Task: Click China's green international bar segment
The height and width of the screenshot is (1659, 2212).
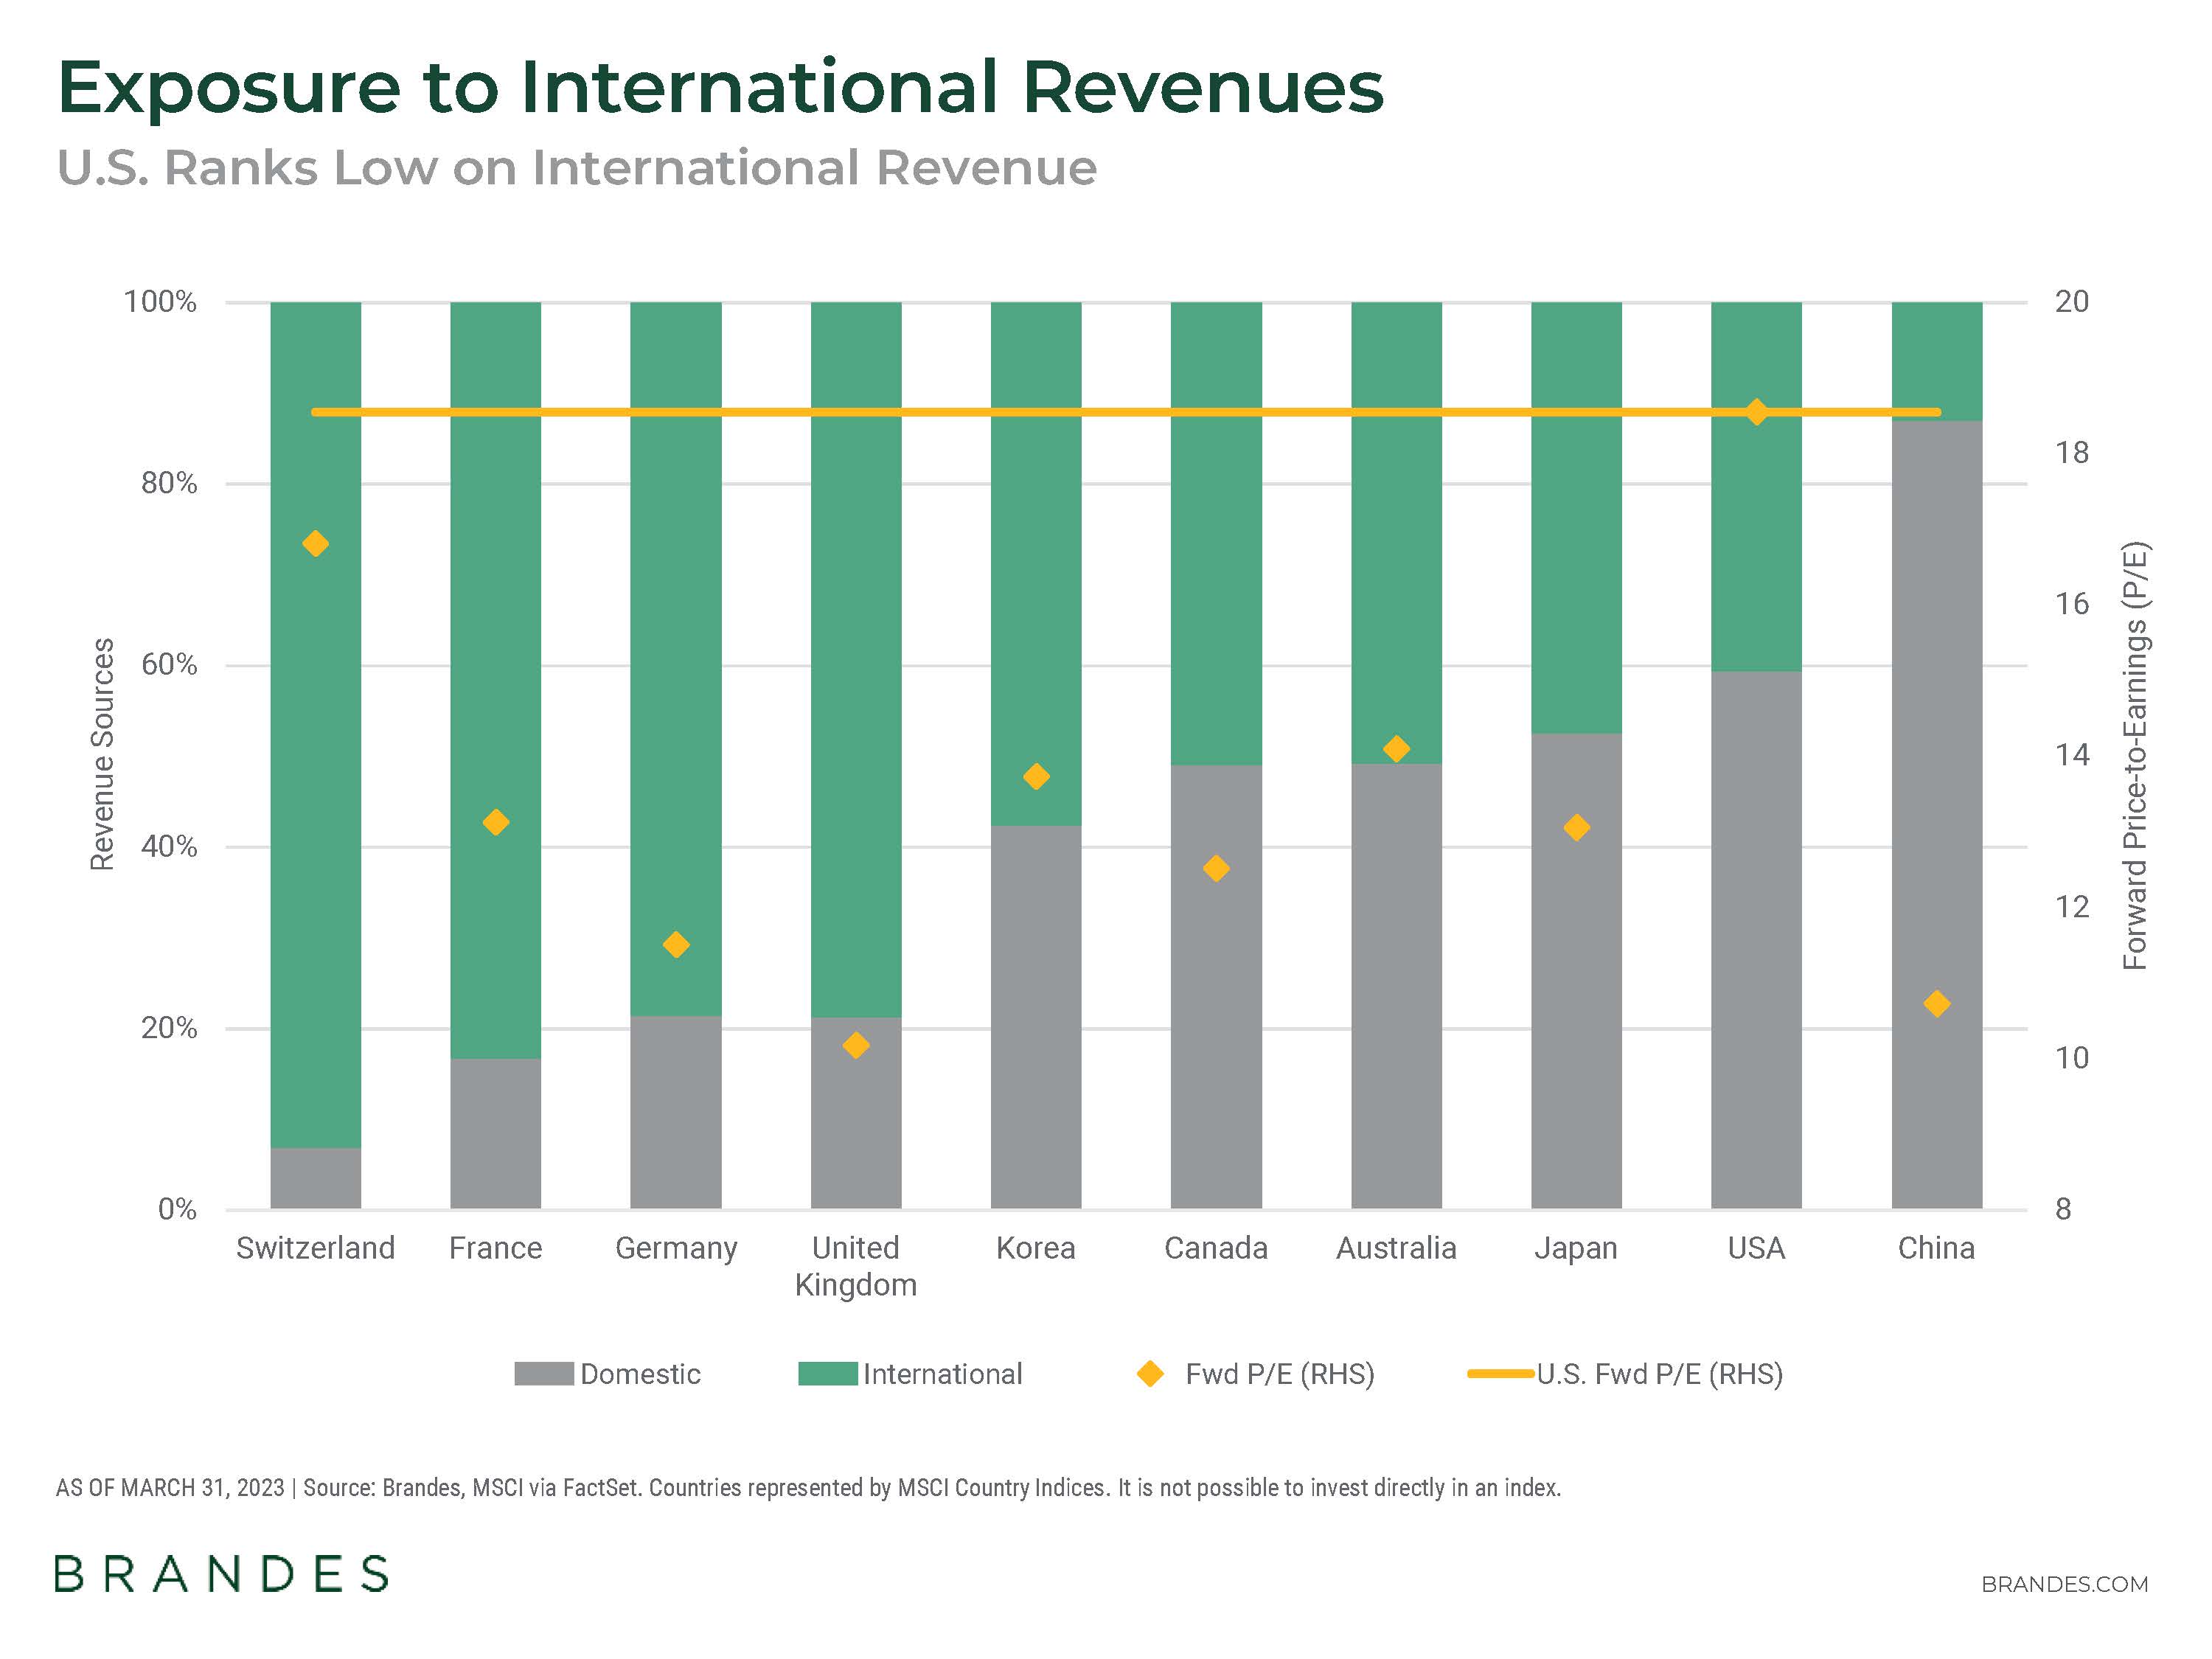Action: [x=1936, y=361]
